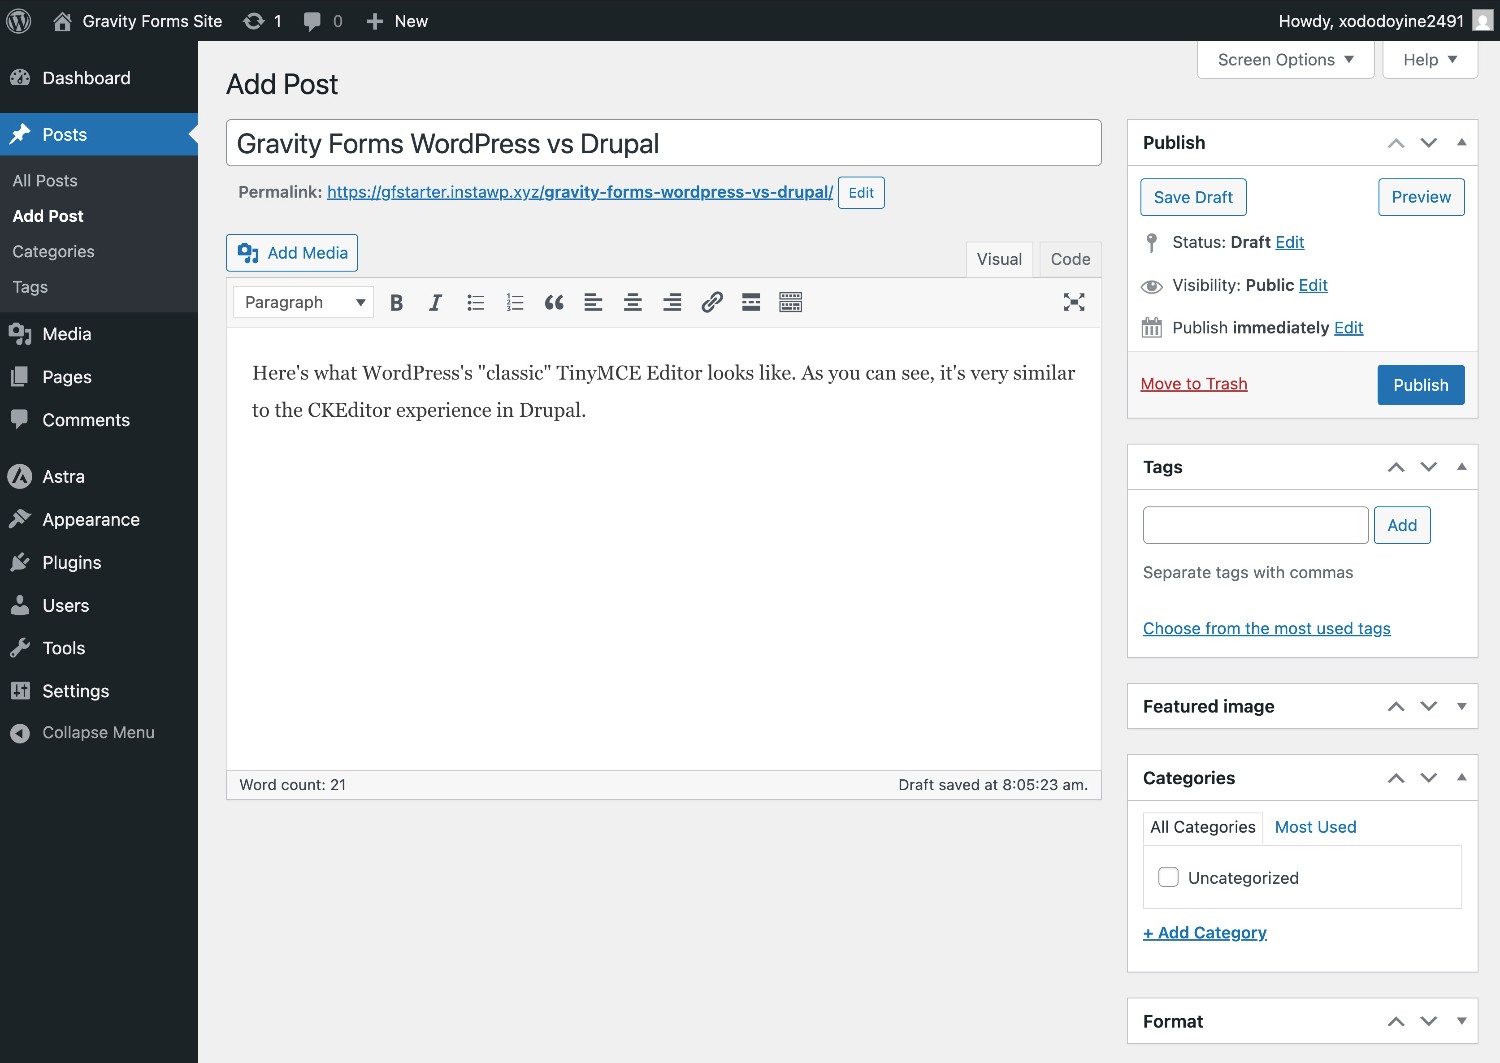Image resolution: width=1500 pixels, height=1063 pixels.
Task: Insert Read More tag
Action: 751,303
